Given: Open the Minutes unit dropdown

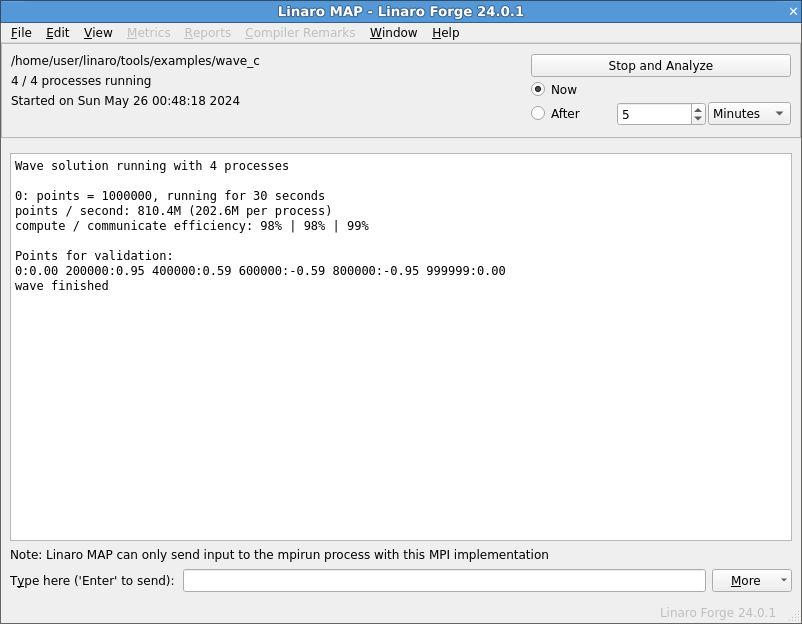Looking at the screenshot, I should click(749, 114).
